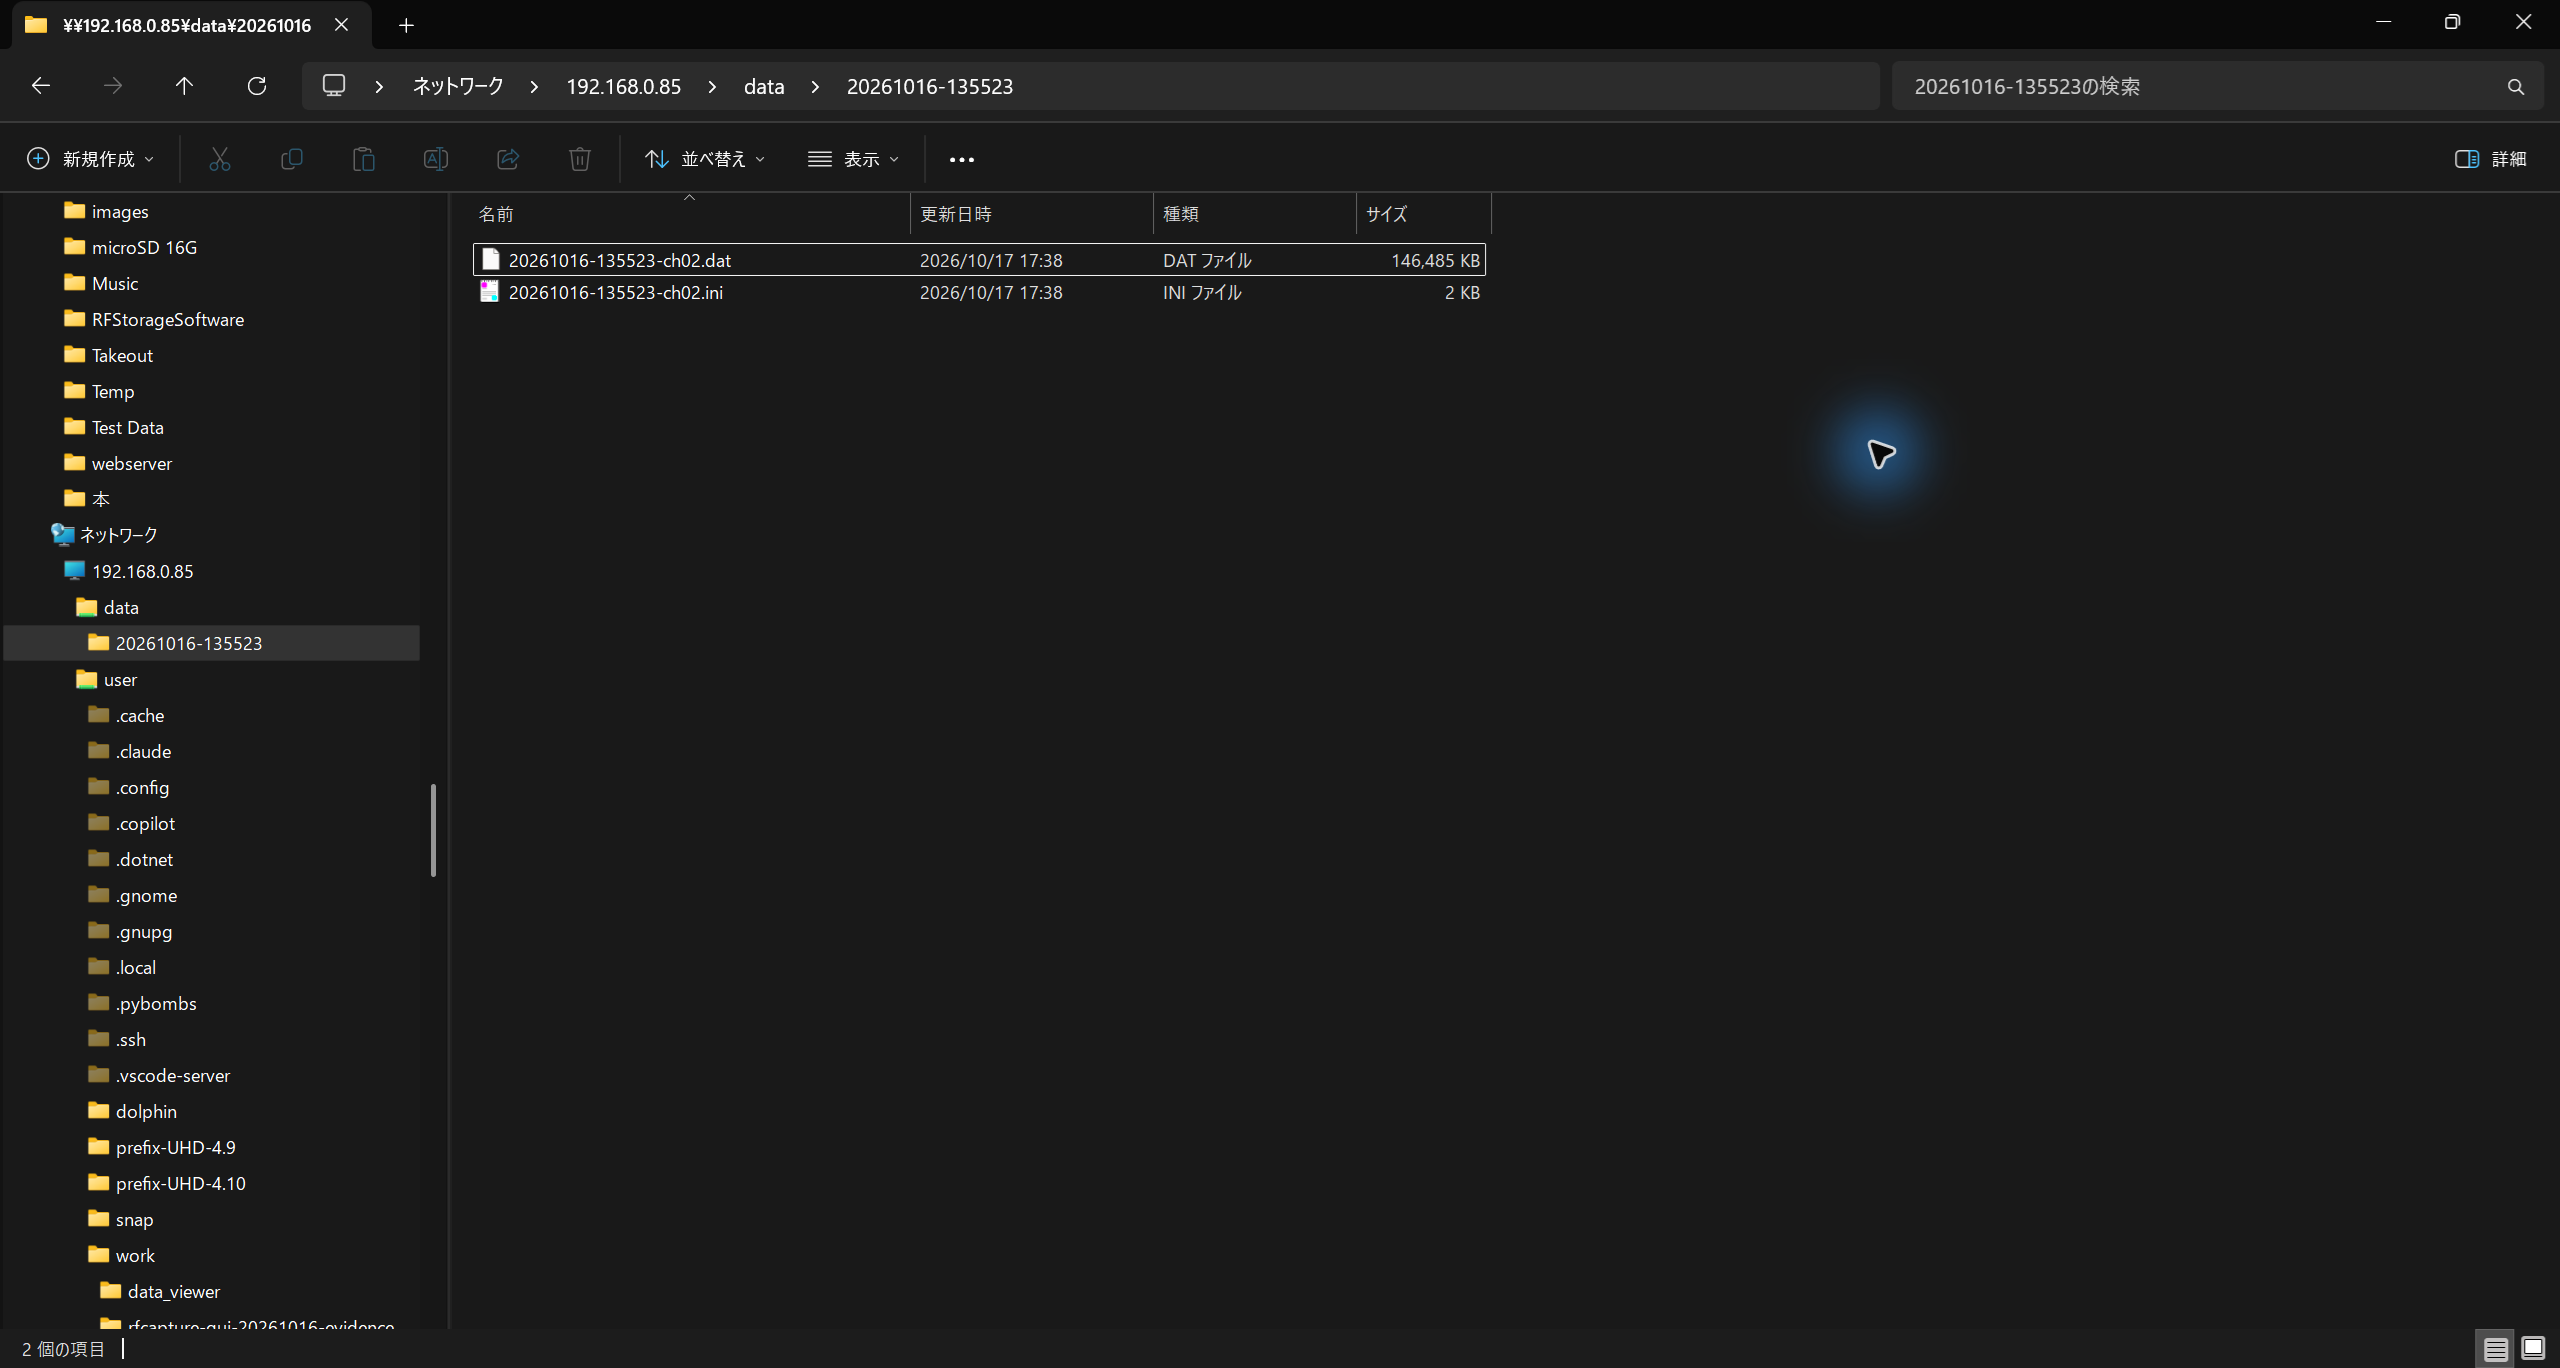Switch to details list view icon

click(2496, 1349)
